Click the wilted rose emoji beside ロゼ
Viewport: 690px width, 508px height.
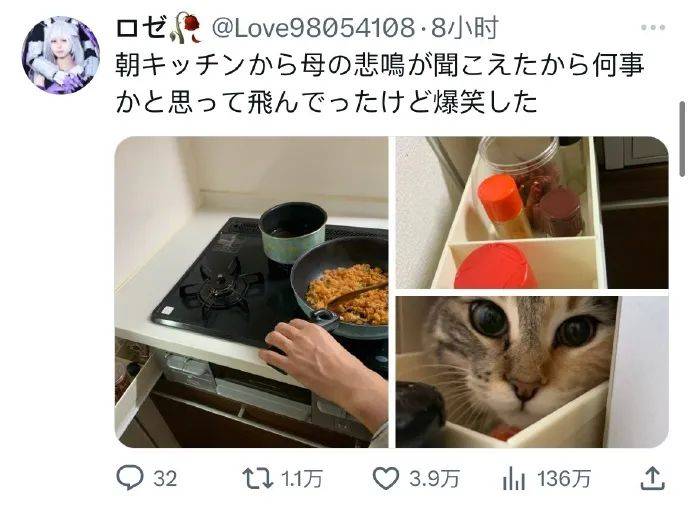[x=187, y=28]
